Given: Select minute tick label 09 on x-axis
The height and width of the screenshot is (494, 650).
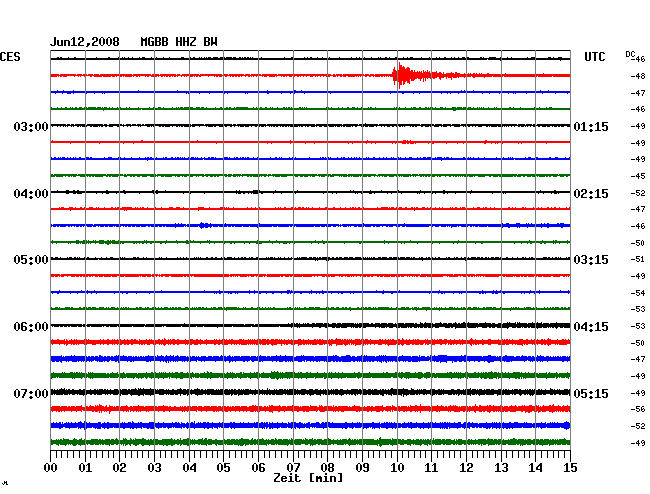Looking at the screenshot, I should [x=362, y=467].
